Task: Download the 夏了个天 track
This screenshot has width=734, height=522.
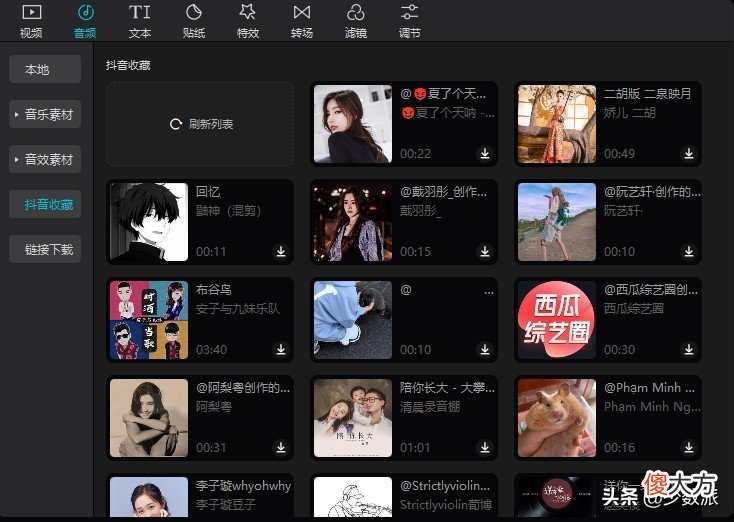Action: (485, 153)
